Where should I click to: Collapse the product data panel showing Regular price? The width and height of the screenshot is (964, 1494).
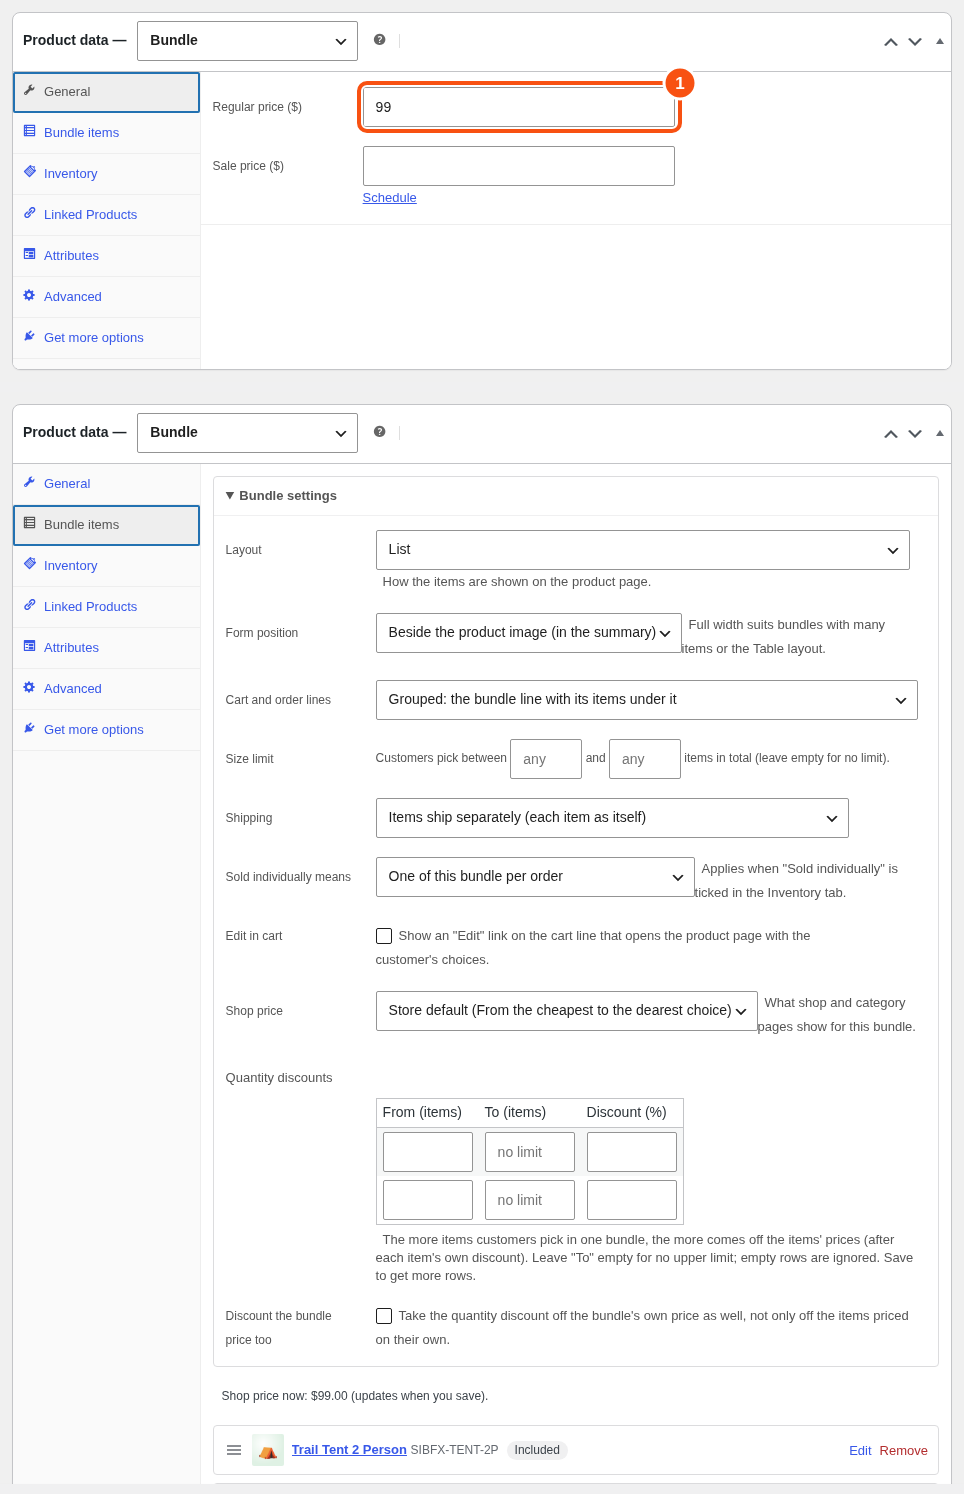[940, 41]
